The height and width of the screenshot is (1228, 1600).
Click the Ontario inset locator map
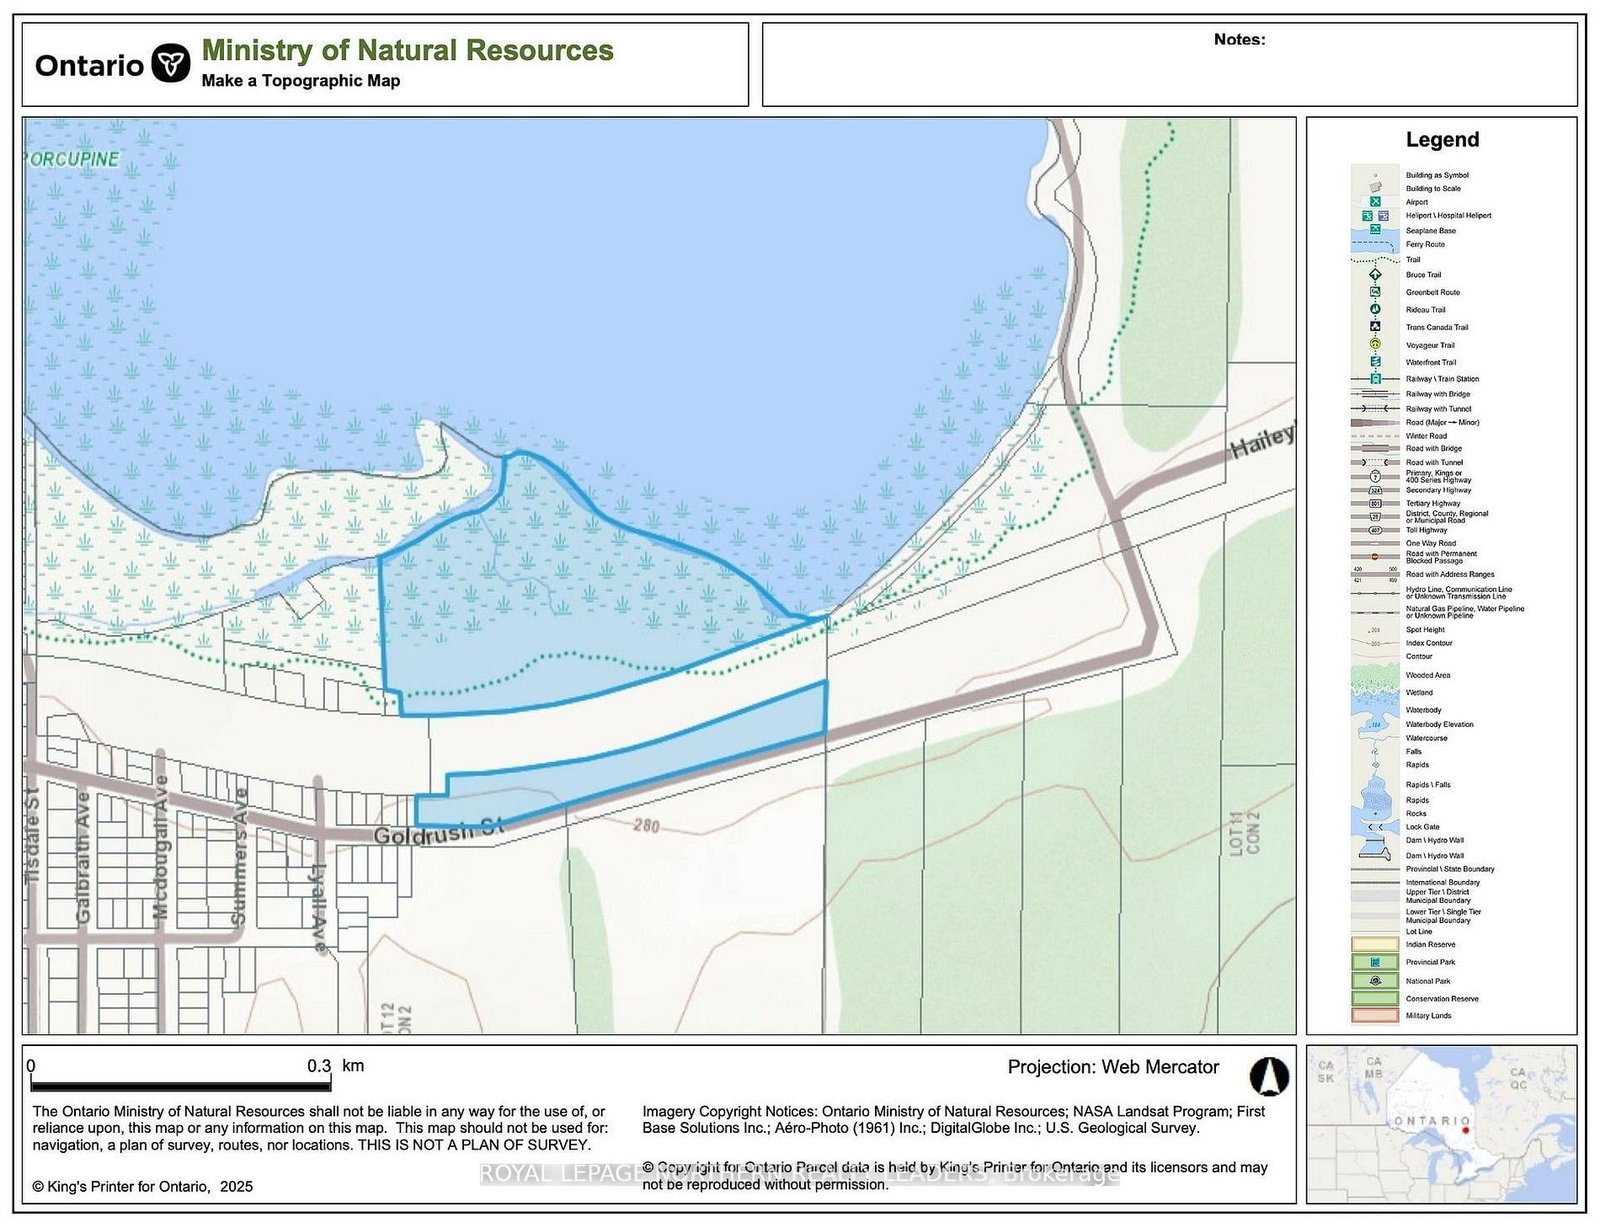pyautogui.click(x=1441, y=1124)
